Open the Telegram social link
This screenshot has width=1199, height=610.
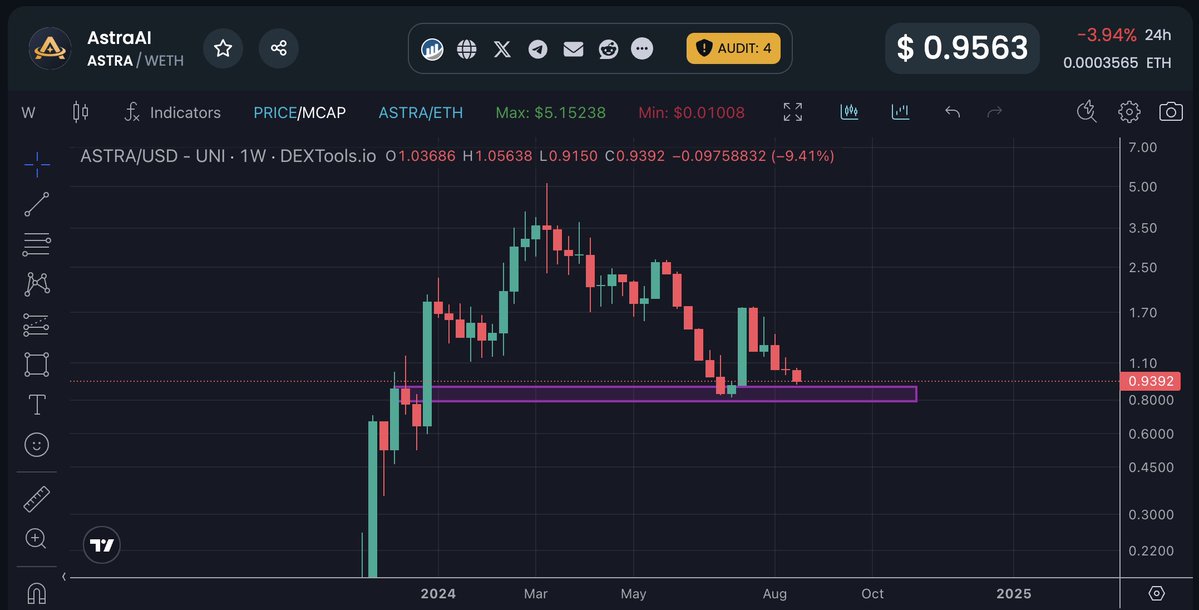tap(538, 49)
